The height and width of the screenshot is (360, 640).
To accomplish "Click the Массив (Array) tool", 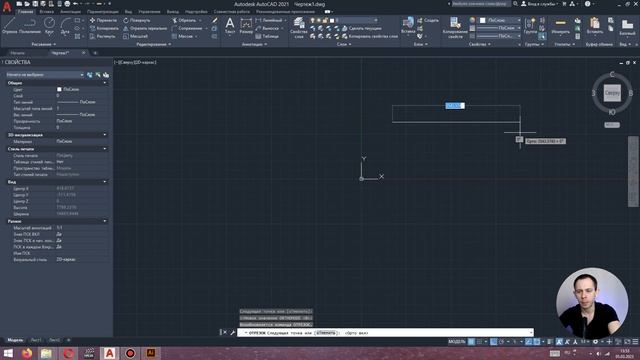I will (182, 36).
